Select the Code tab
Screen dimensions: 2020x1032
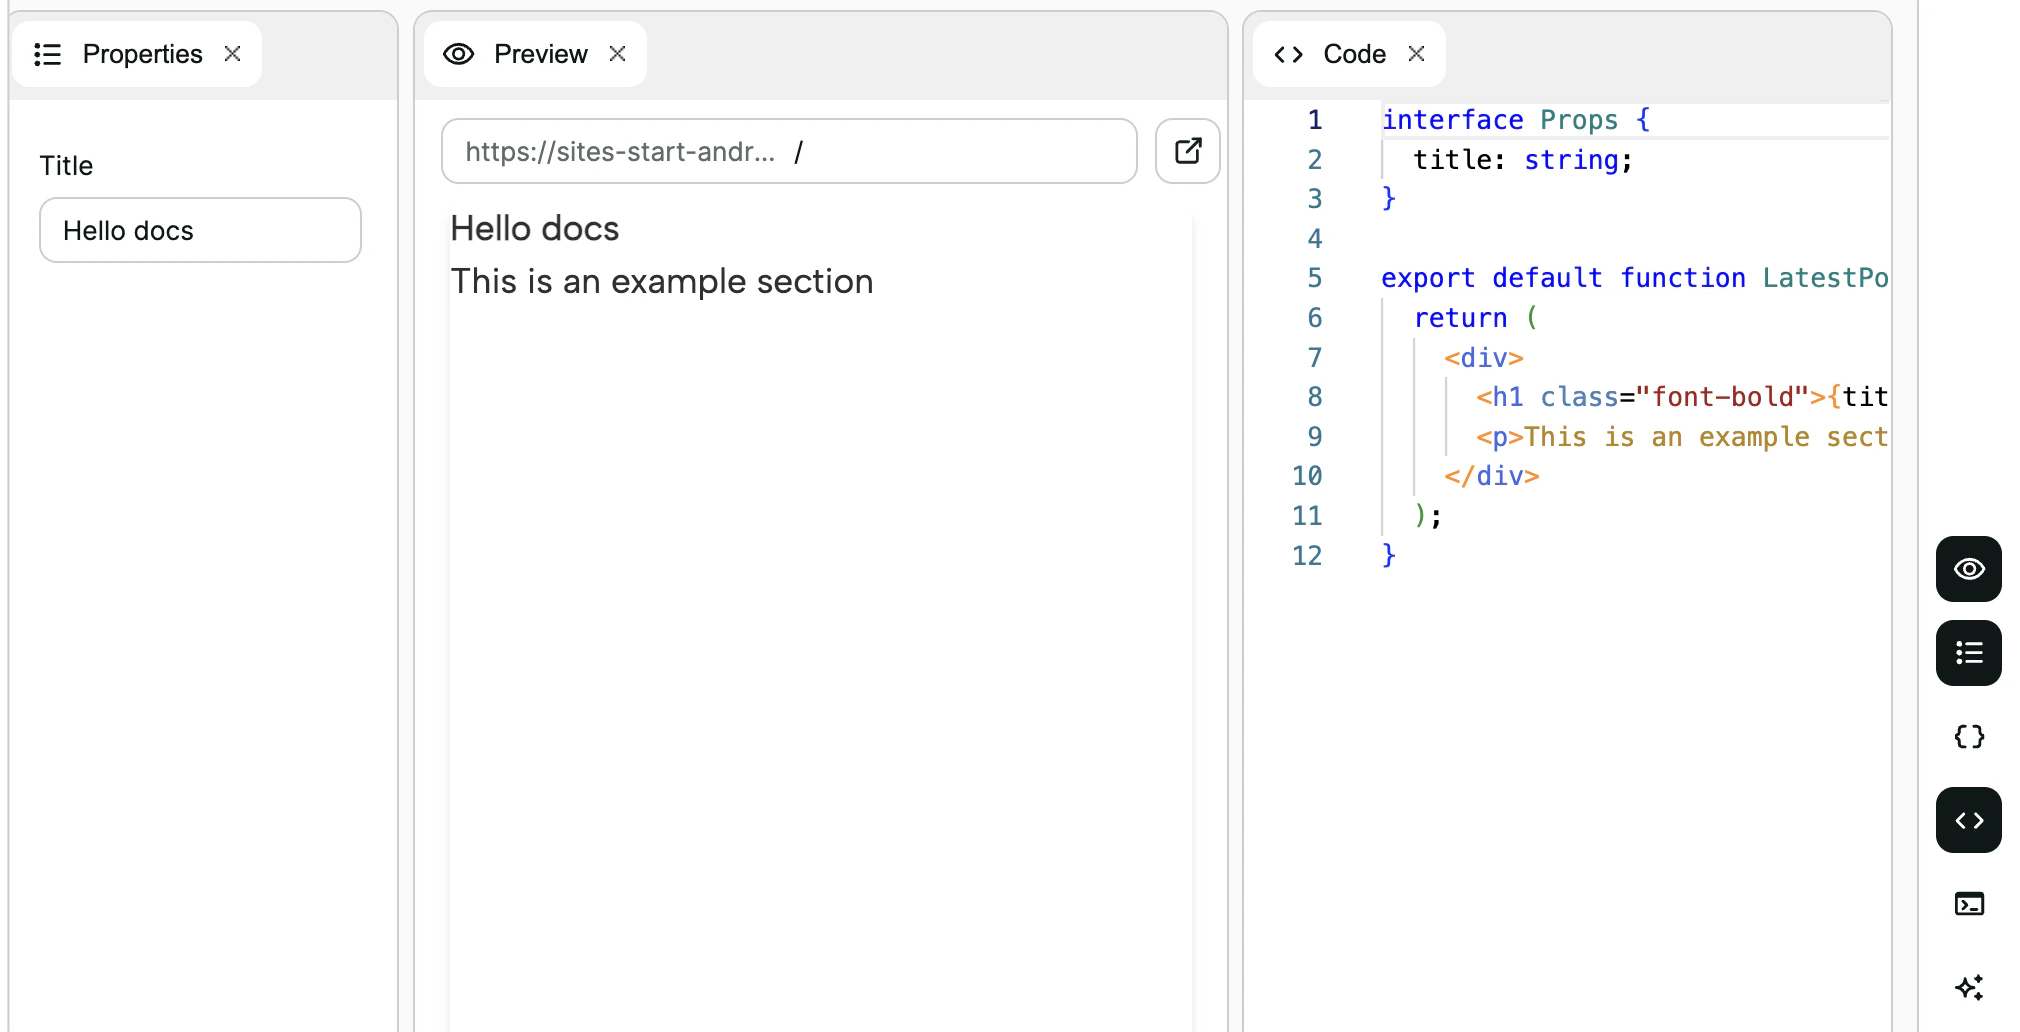1349,54
